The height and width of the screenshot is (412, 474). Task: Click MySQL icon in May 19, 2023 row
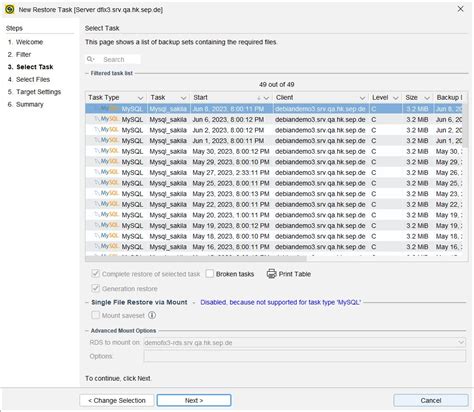[x=107, y=225]
